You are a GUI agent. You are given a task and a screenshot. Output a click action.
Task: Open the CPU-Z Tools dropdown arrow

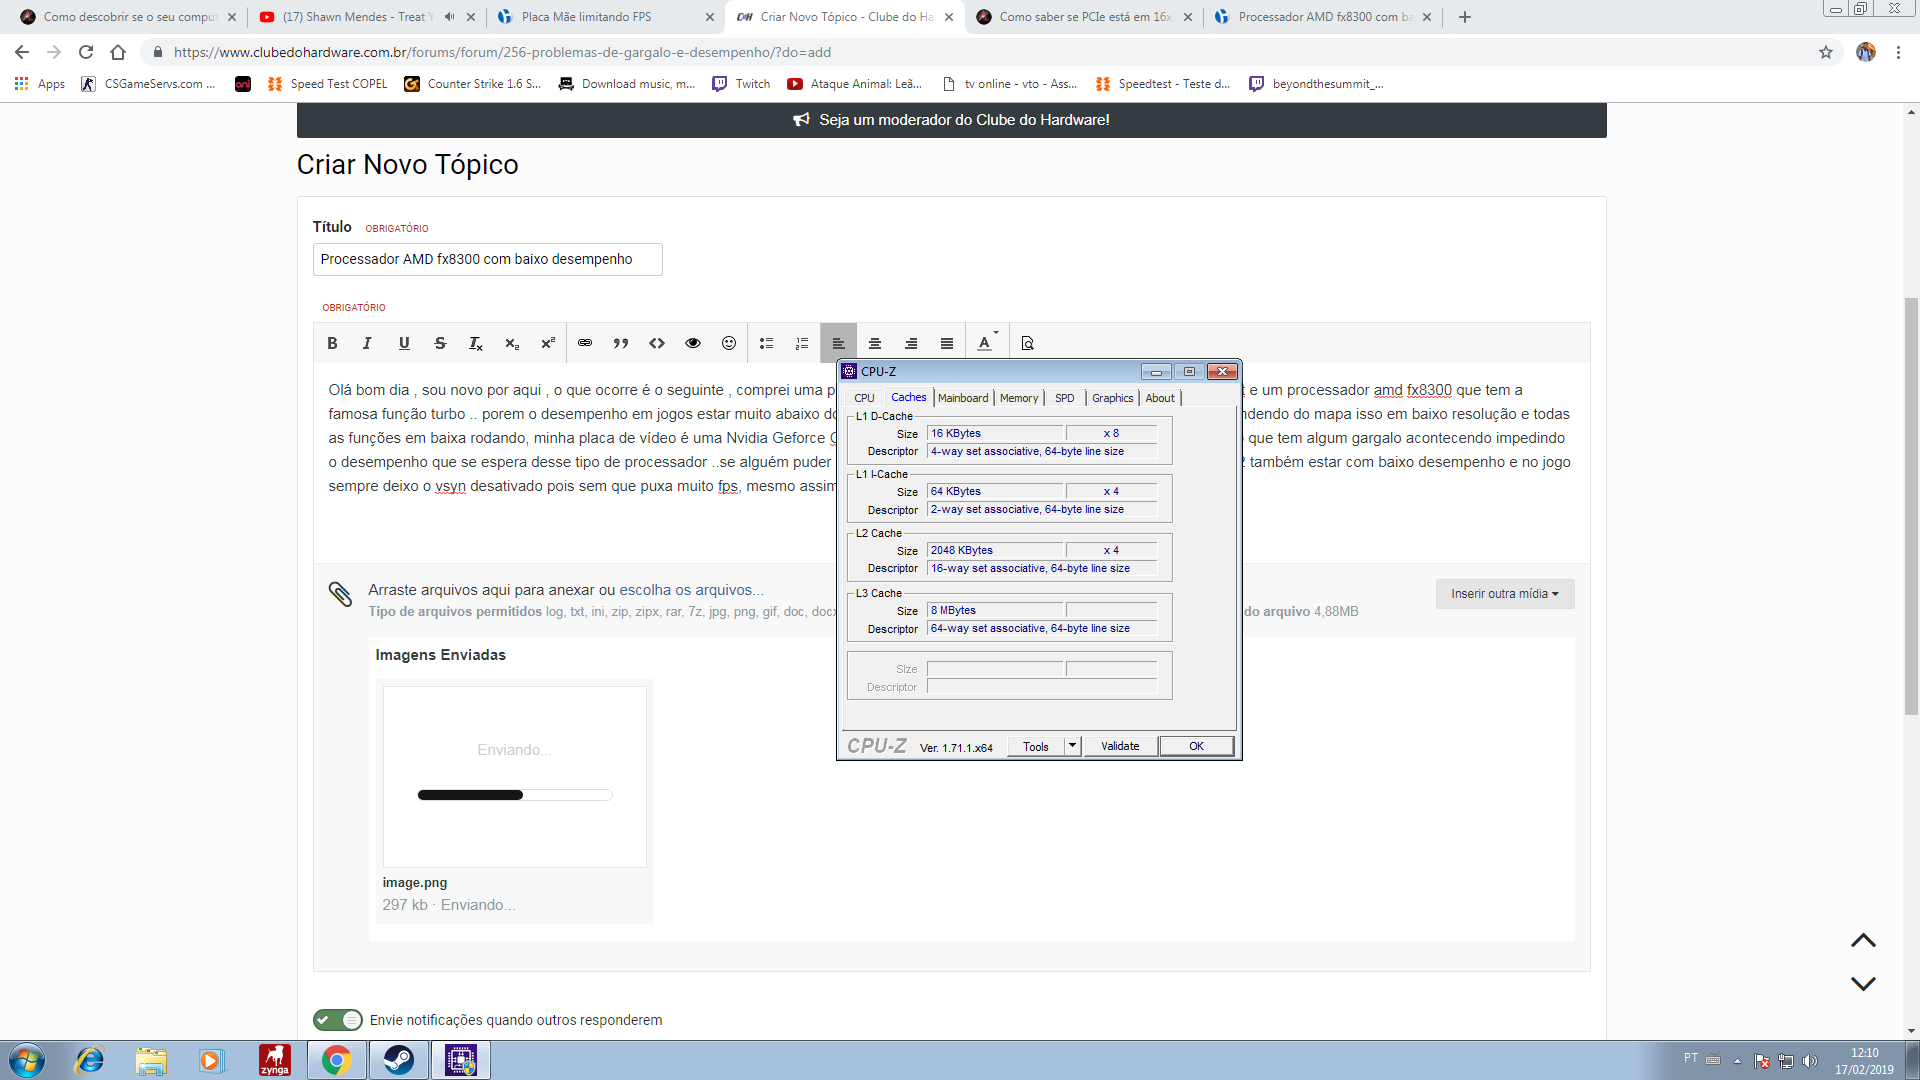coord(1072,746)
